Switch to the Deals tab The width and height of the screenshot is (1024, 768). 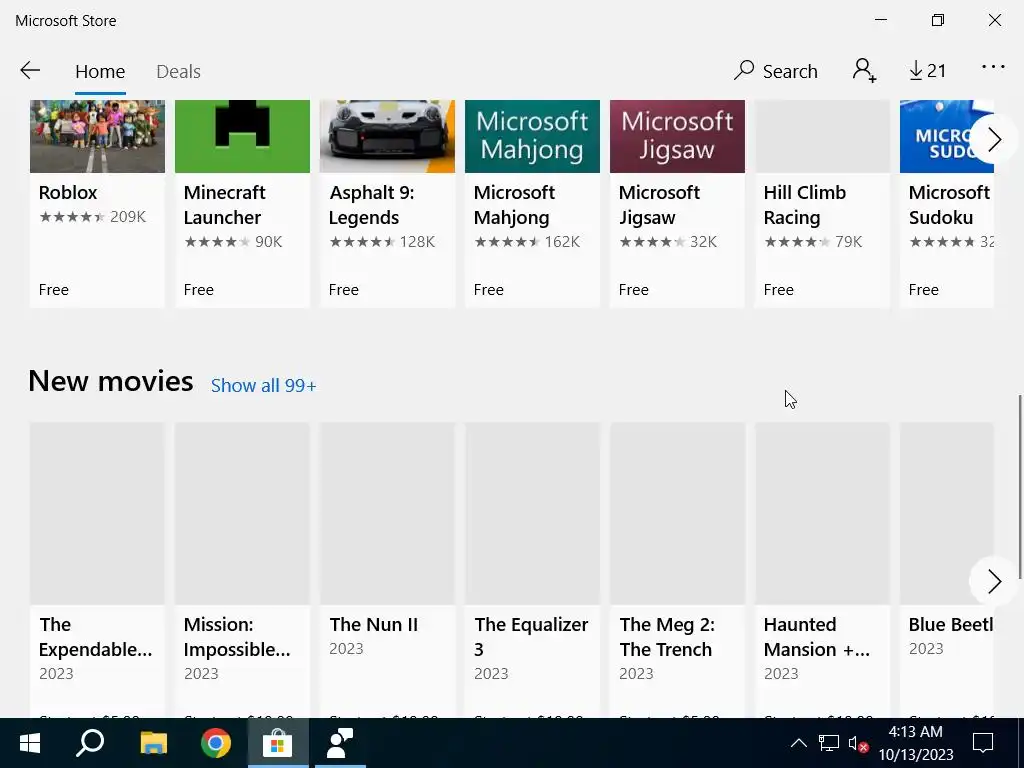[178, 71]
